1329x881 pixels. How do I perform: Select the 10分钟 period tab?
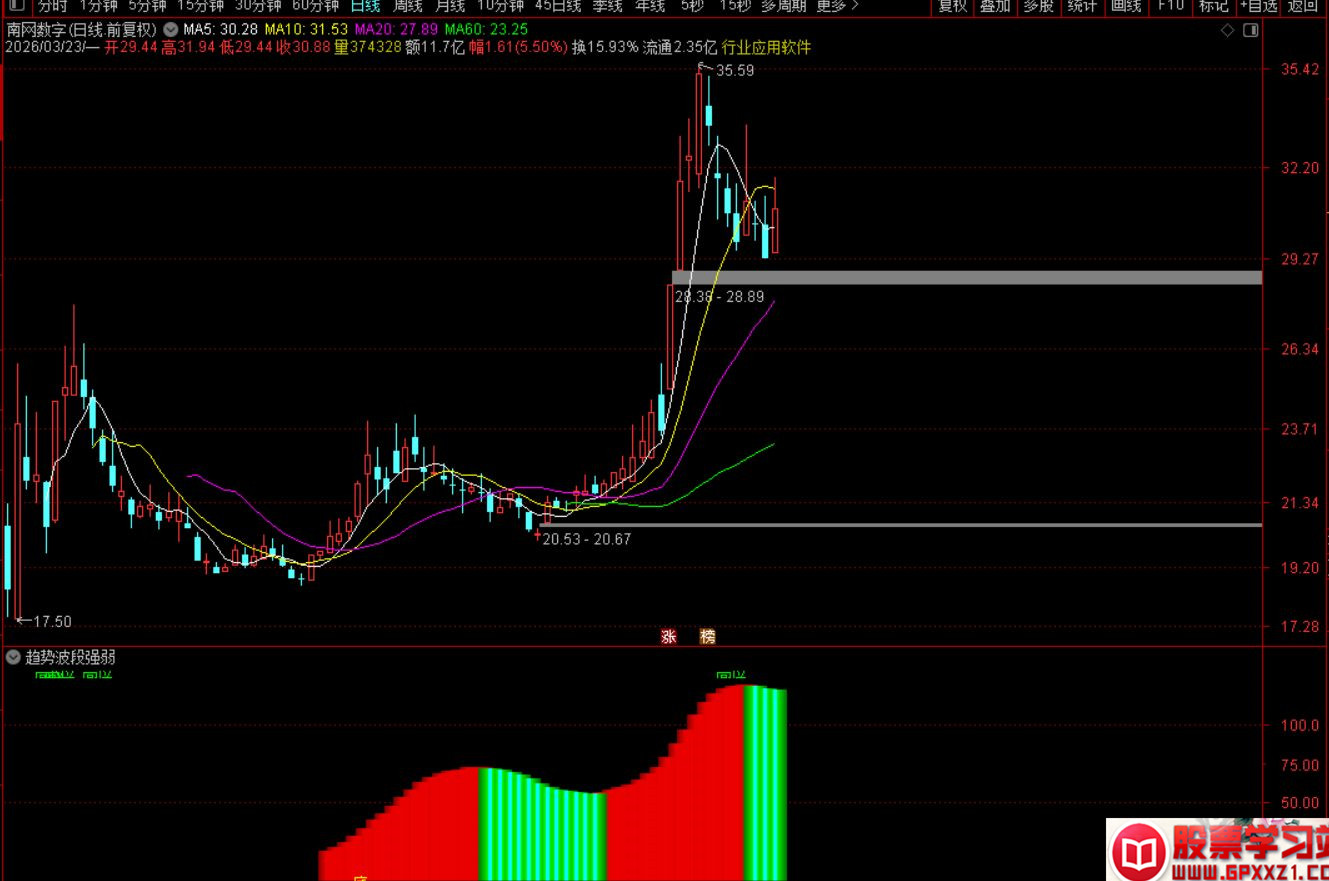click(x=500, y=6)
